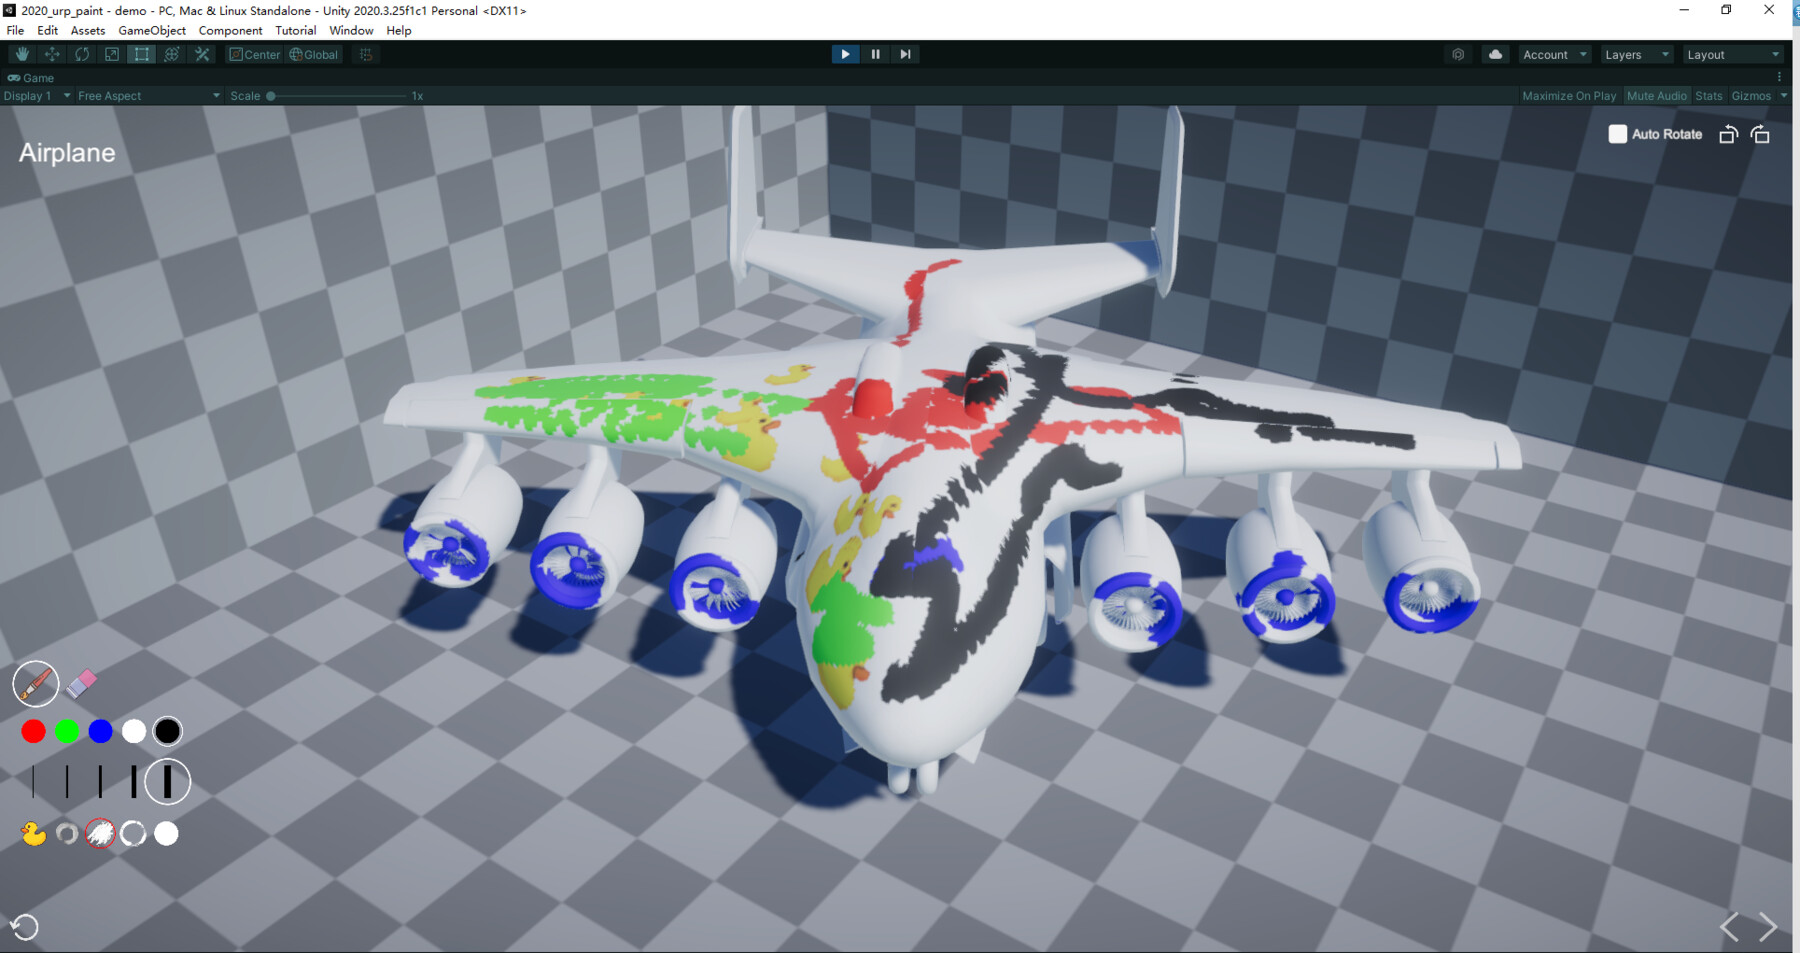Toggle Center pivot mode

click(x=255, y=54)
